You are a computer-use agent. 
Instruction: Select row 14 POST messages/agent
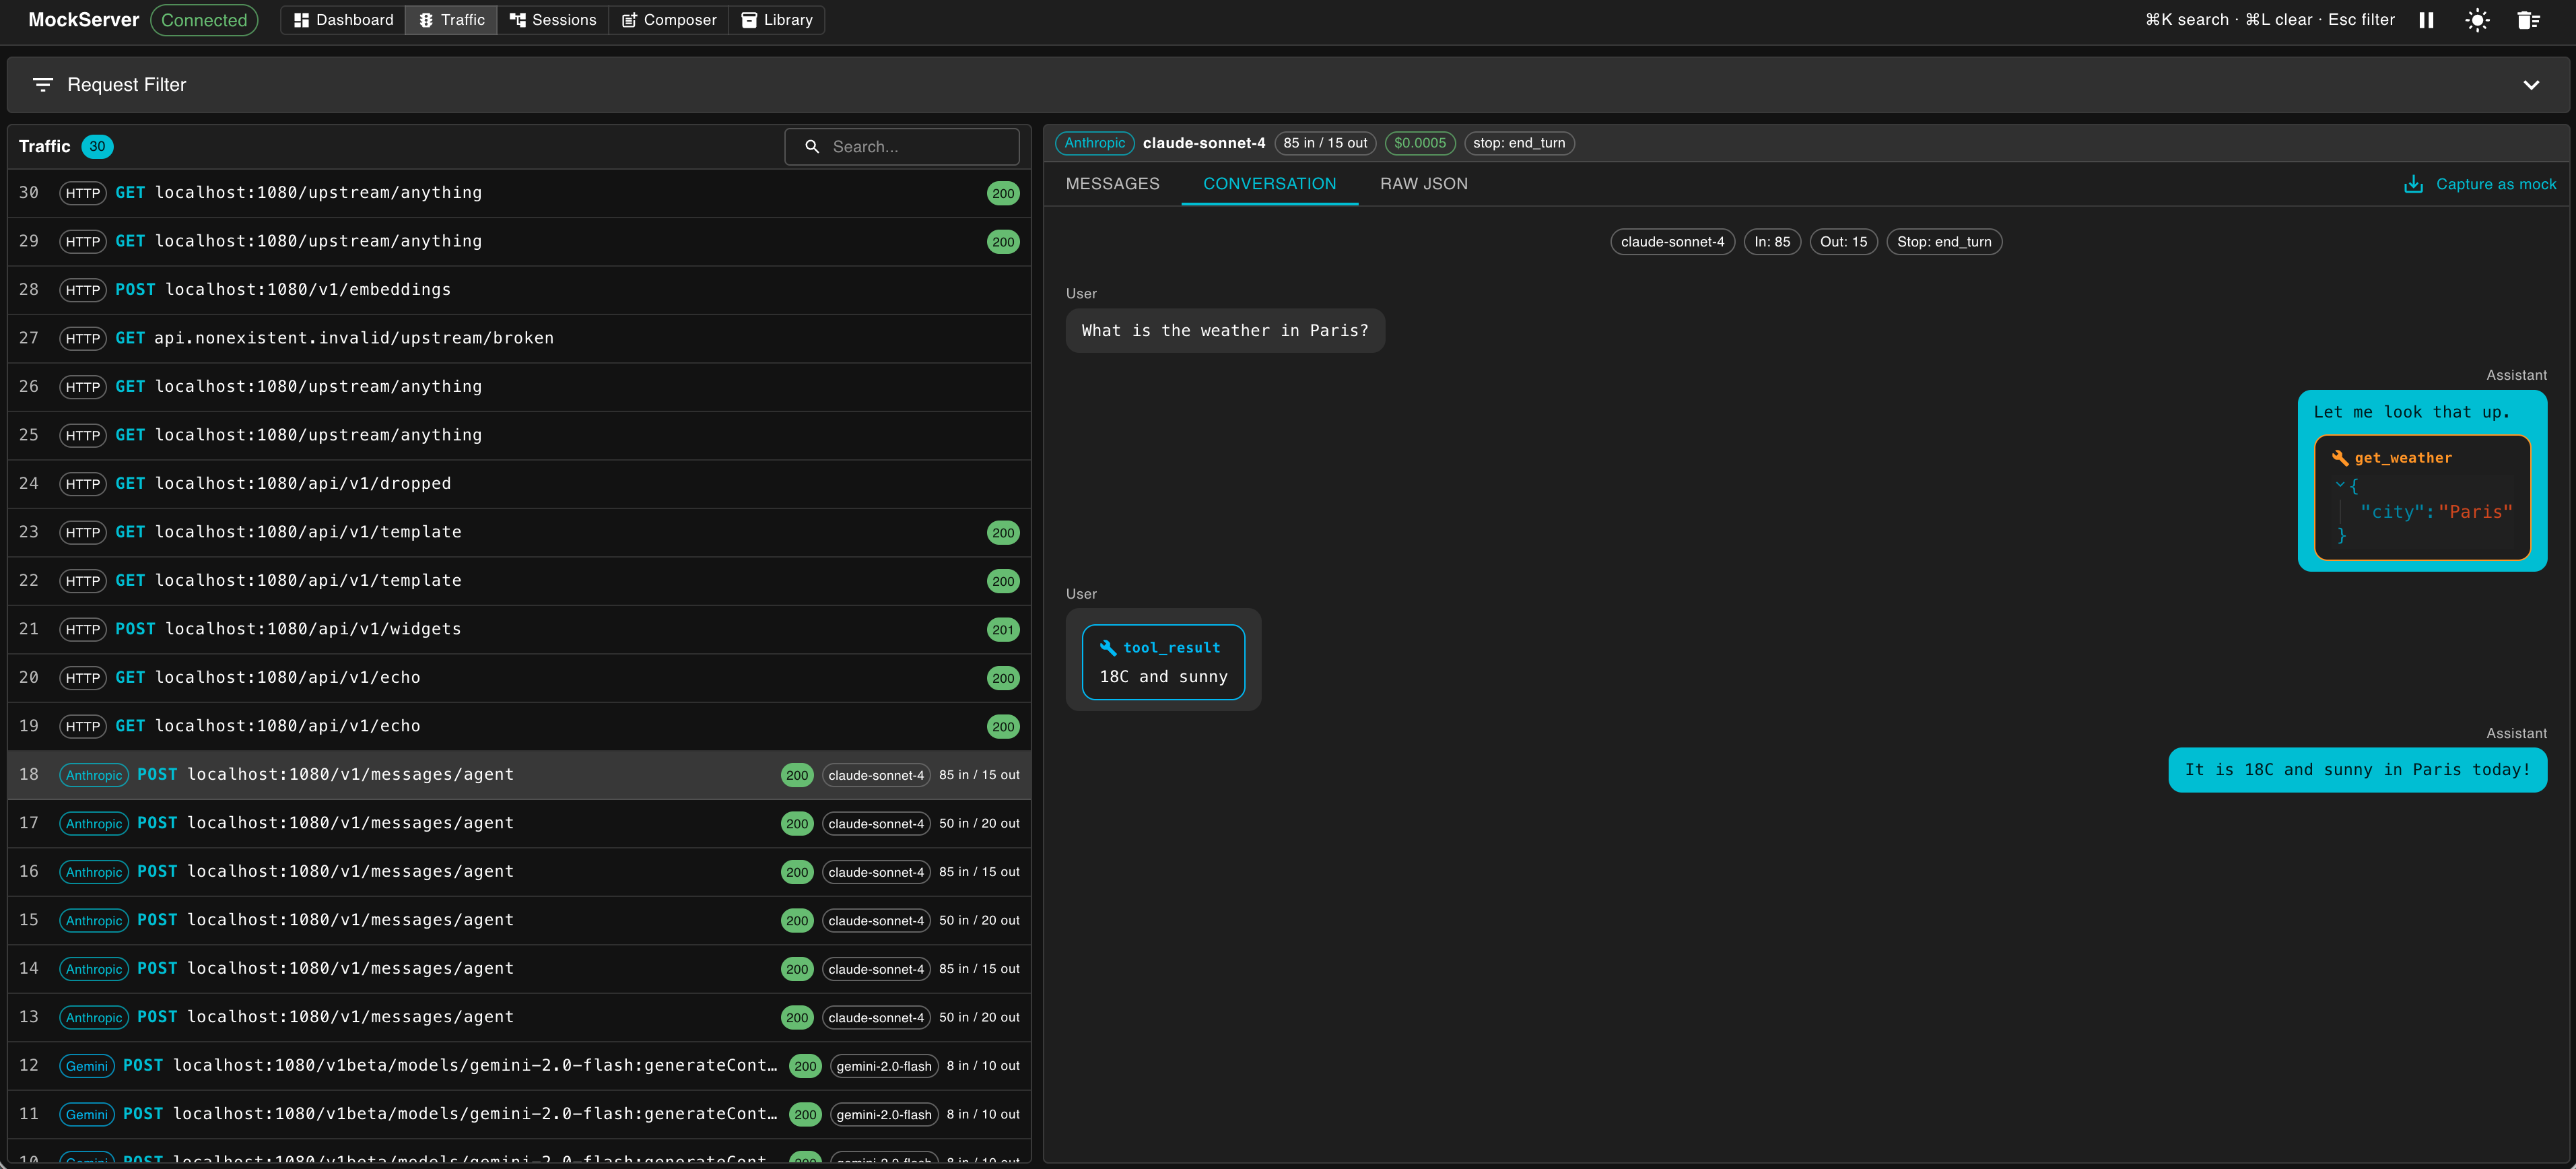519,969
